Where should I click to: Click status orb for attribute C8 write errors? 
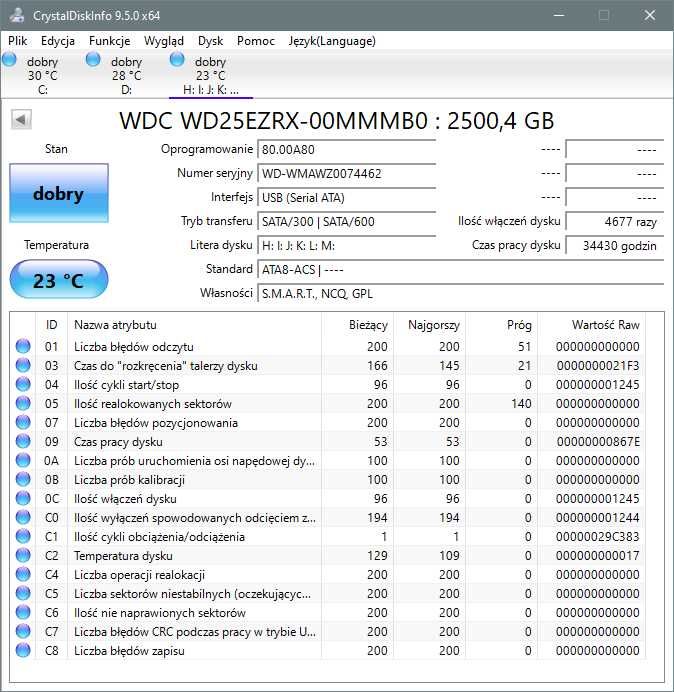[x=23, y=650]
